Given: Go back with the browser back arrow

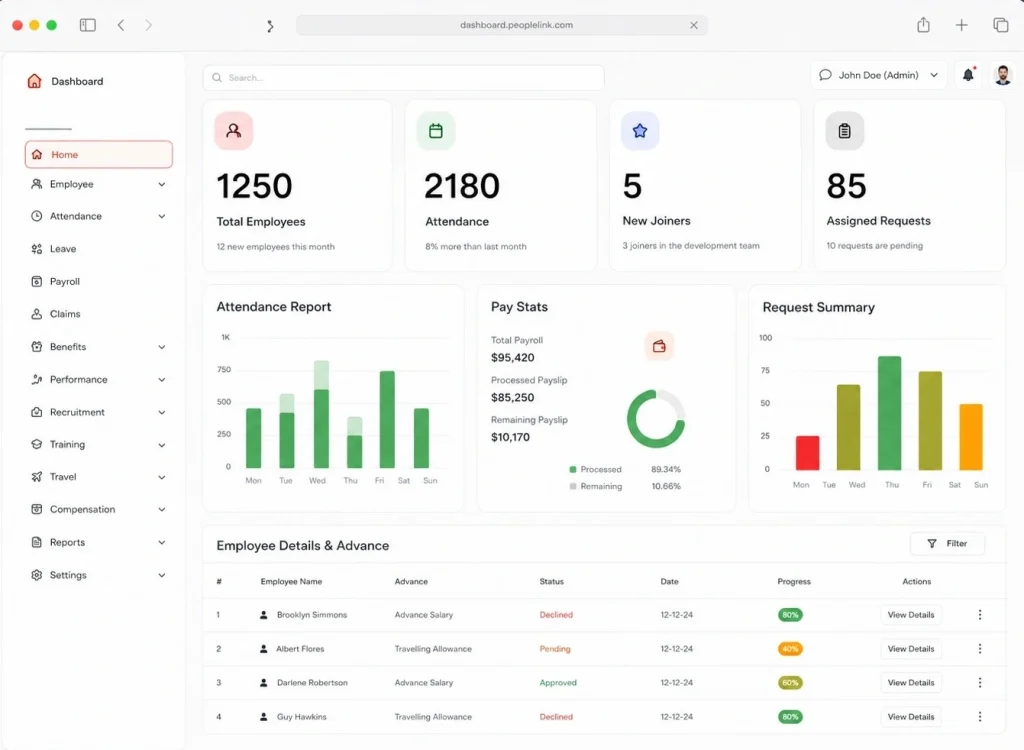Looking at the screenshot, I should pyautogui.click(x=121, y=25).
